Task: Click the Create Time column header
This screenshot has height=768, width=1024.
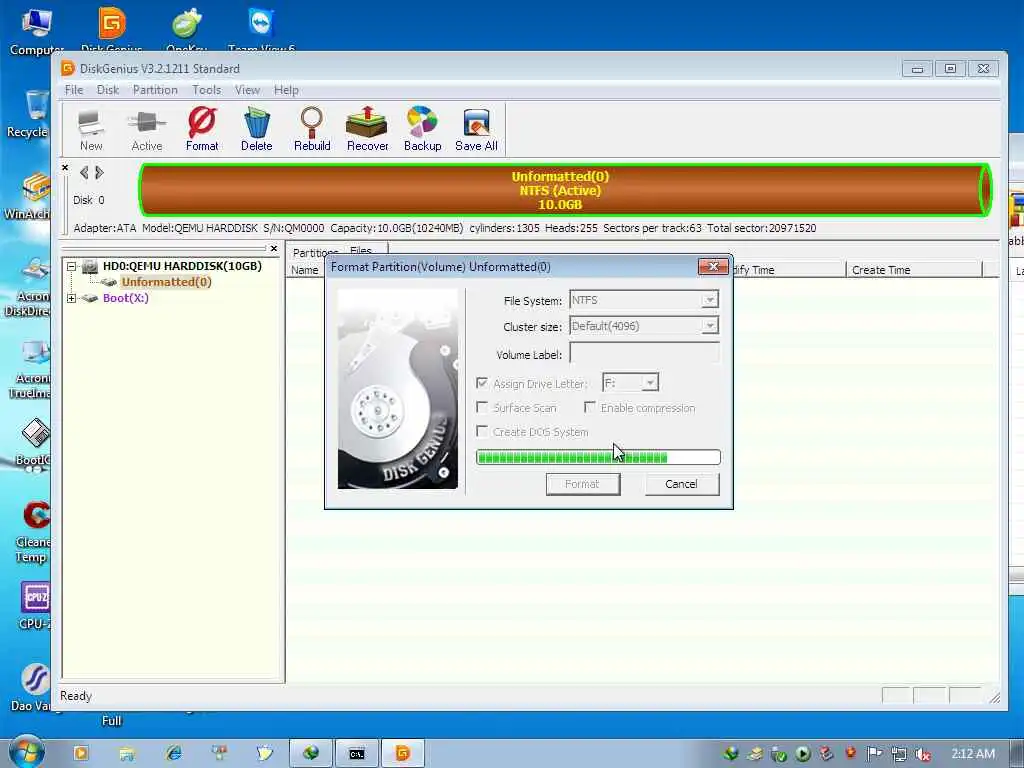Action: coord(914,270)
